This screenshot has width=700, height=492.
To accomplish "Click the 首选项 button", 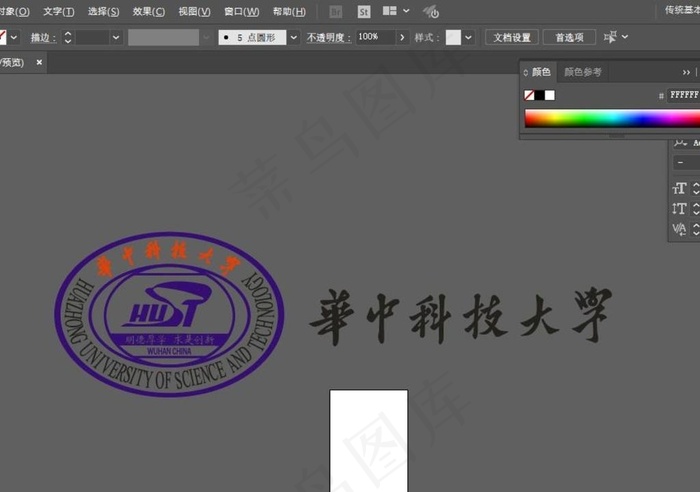I will pyautogui.click(x=569, y=38).
